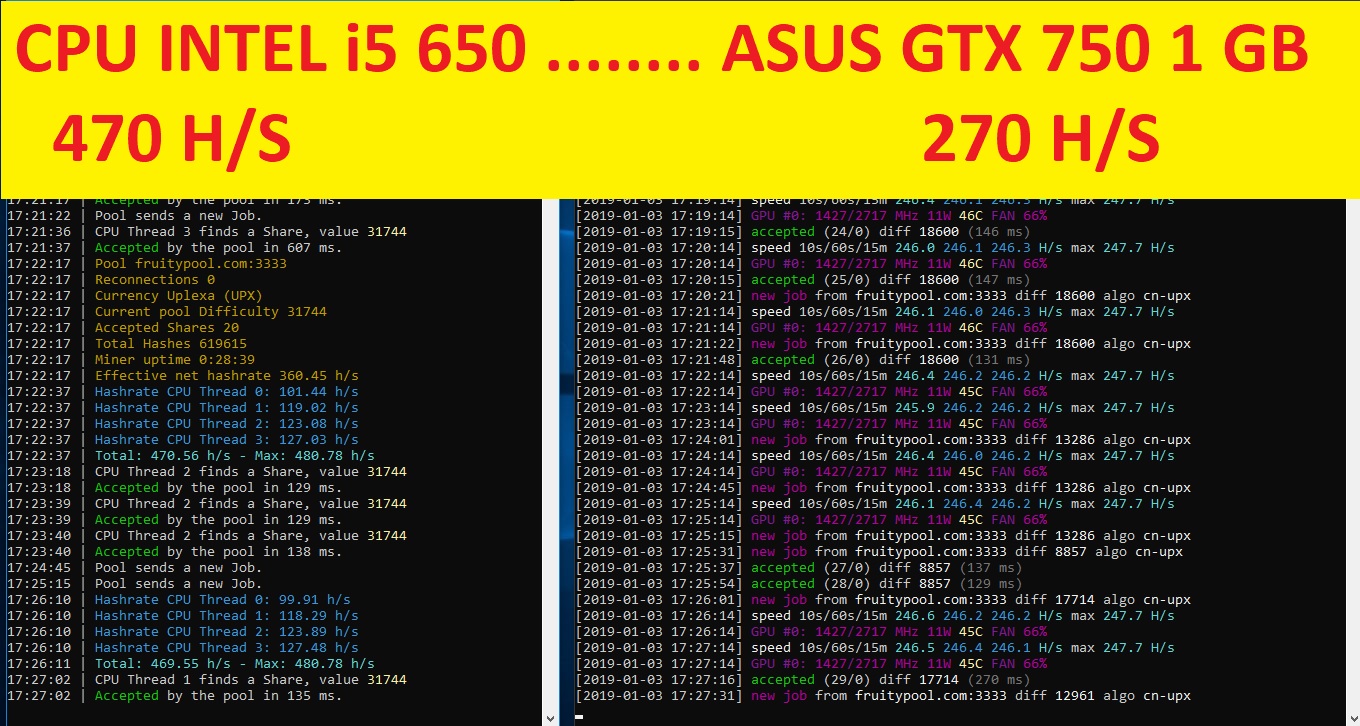
Task: Select the 17:27:14 'GPU #0' status line
Action: [811, 664]
